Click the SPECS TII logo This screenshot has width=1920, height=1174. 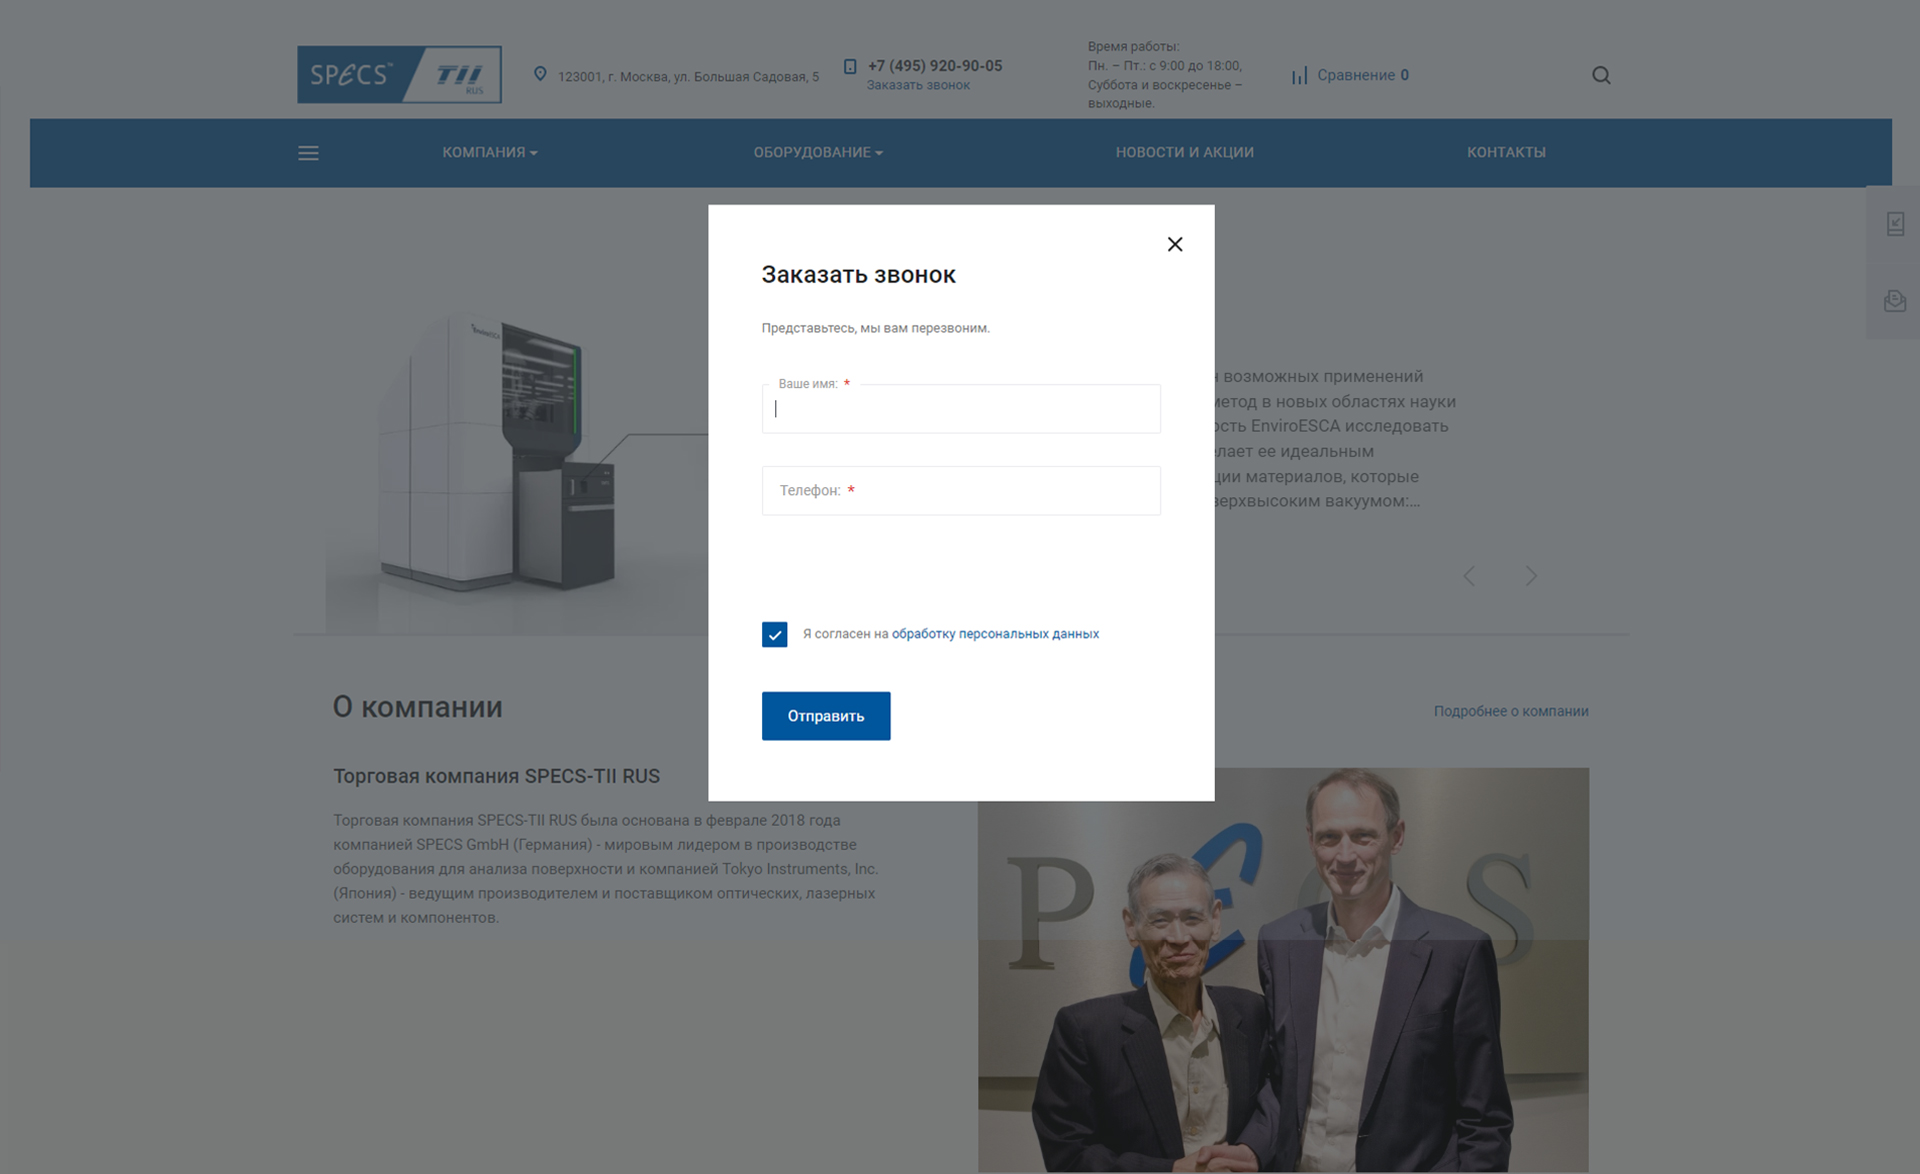click(x=399, y=75)
